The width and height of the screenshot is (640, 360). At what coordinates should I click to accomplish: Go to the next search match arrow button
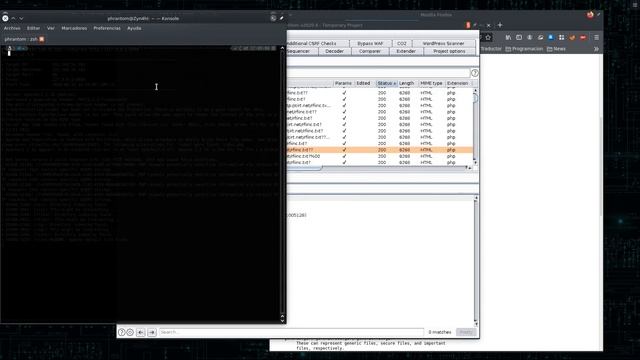pyautogui.click(x=152, y=332)
